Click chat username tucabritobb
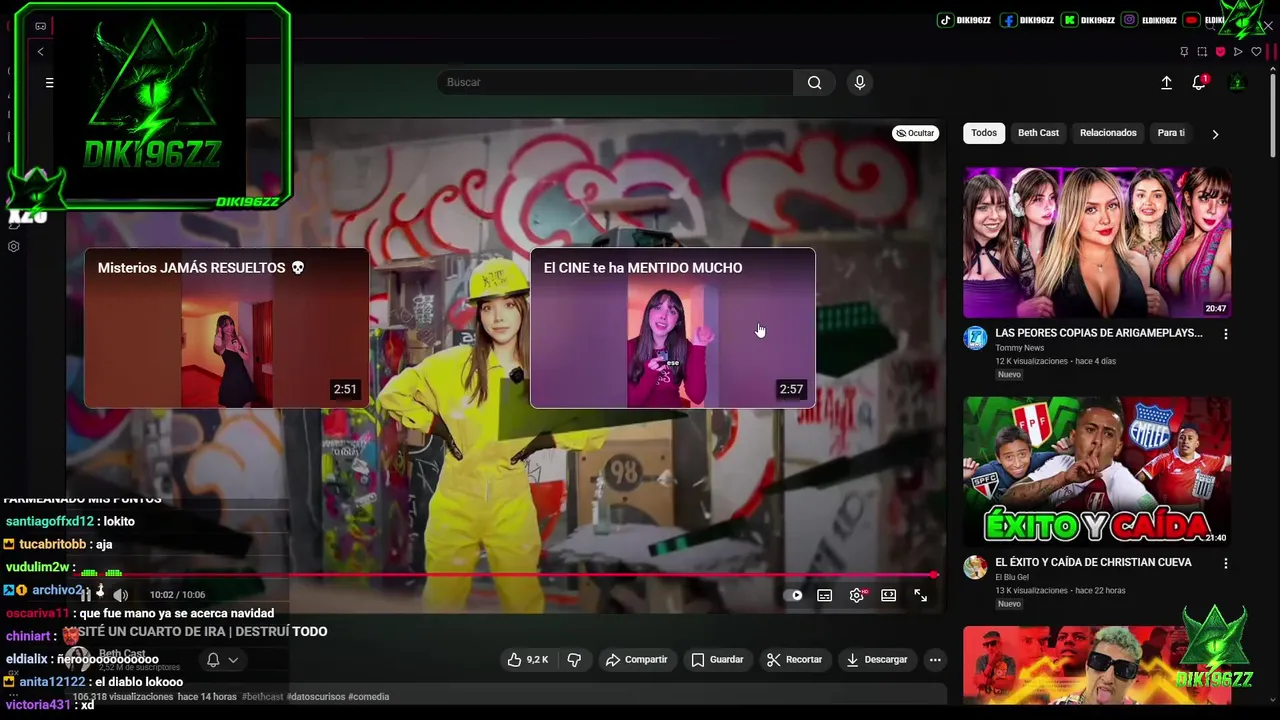The width and height of the screenshot is (1280, 720). [x=52, y=544]
